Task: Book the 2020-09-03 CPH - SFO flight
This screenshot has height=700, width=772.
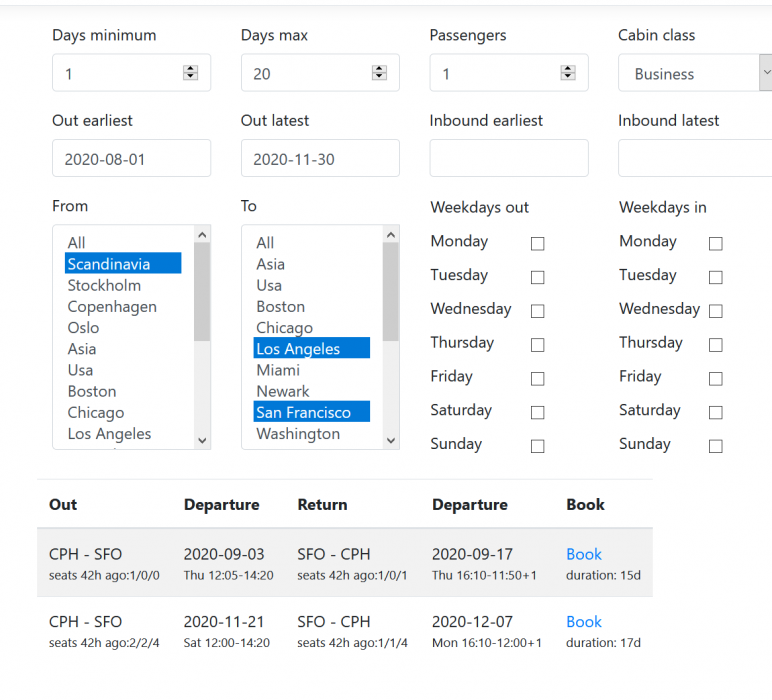Action: click(584, 554)
